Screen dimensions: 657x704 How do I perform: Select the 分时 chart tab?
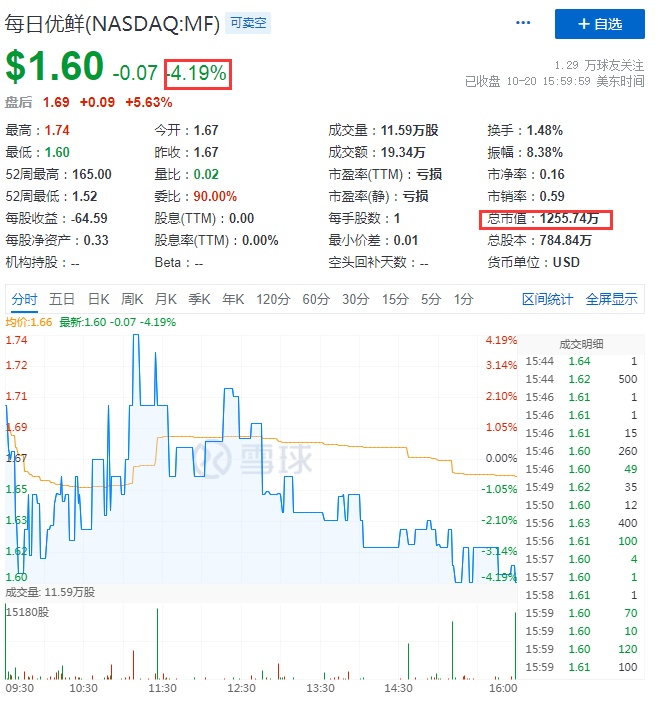24,299
